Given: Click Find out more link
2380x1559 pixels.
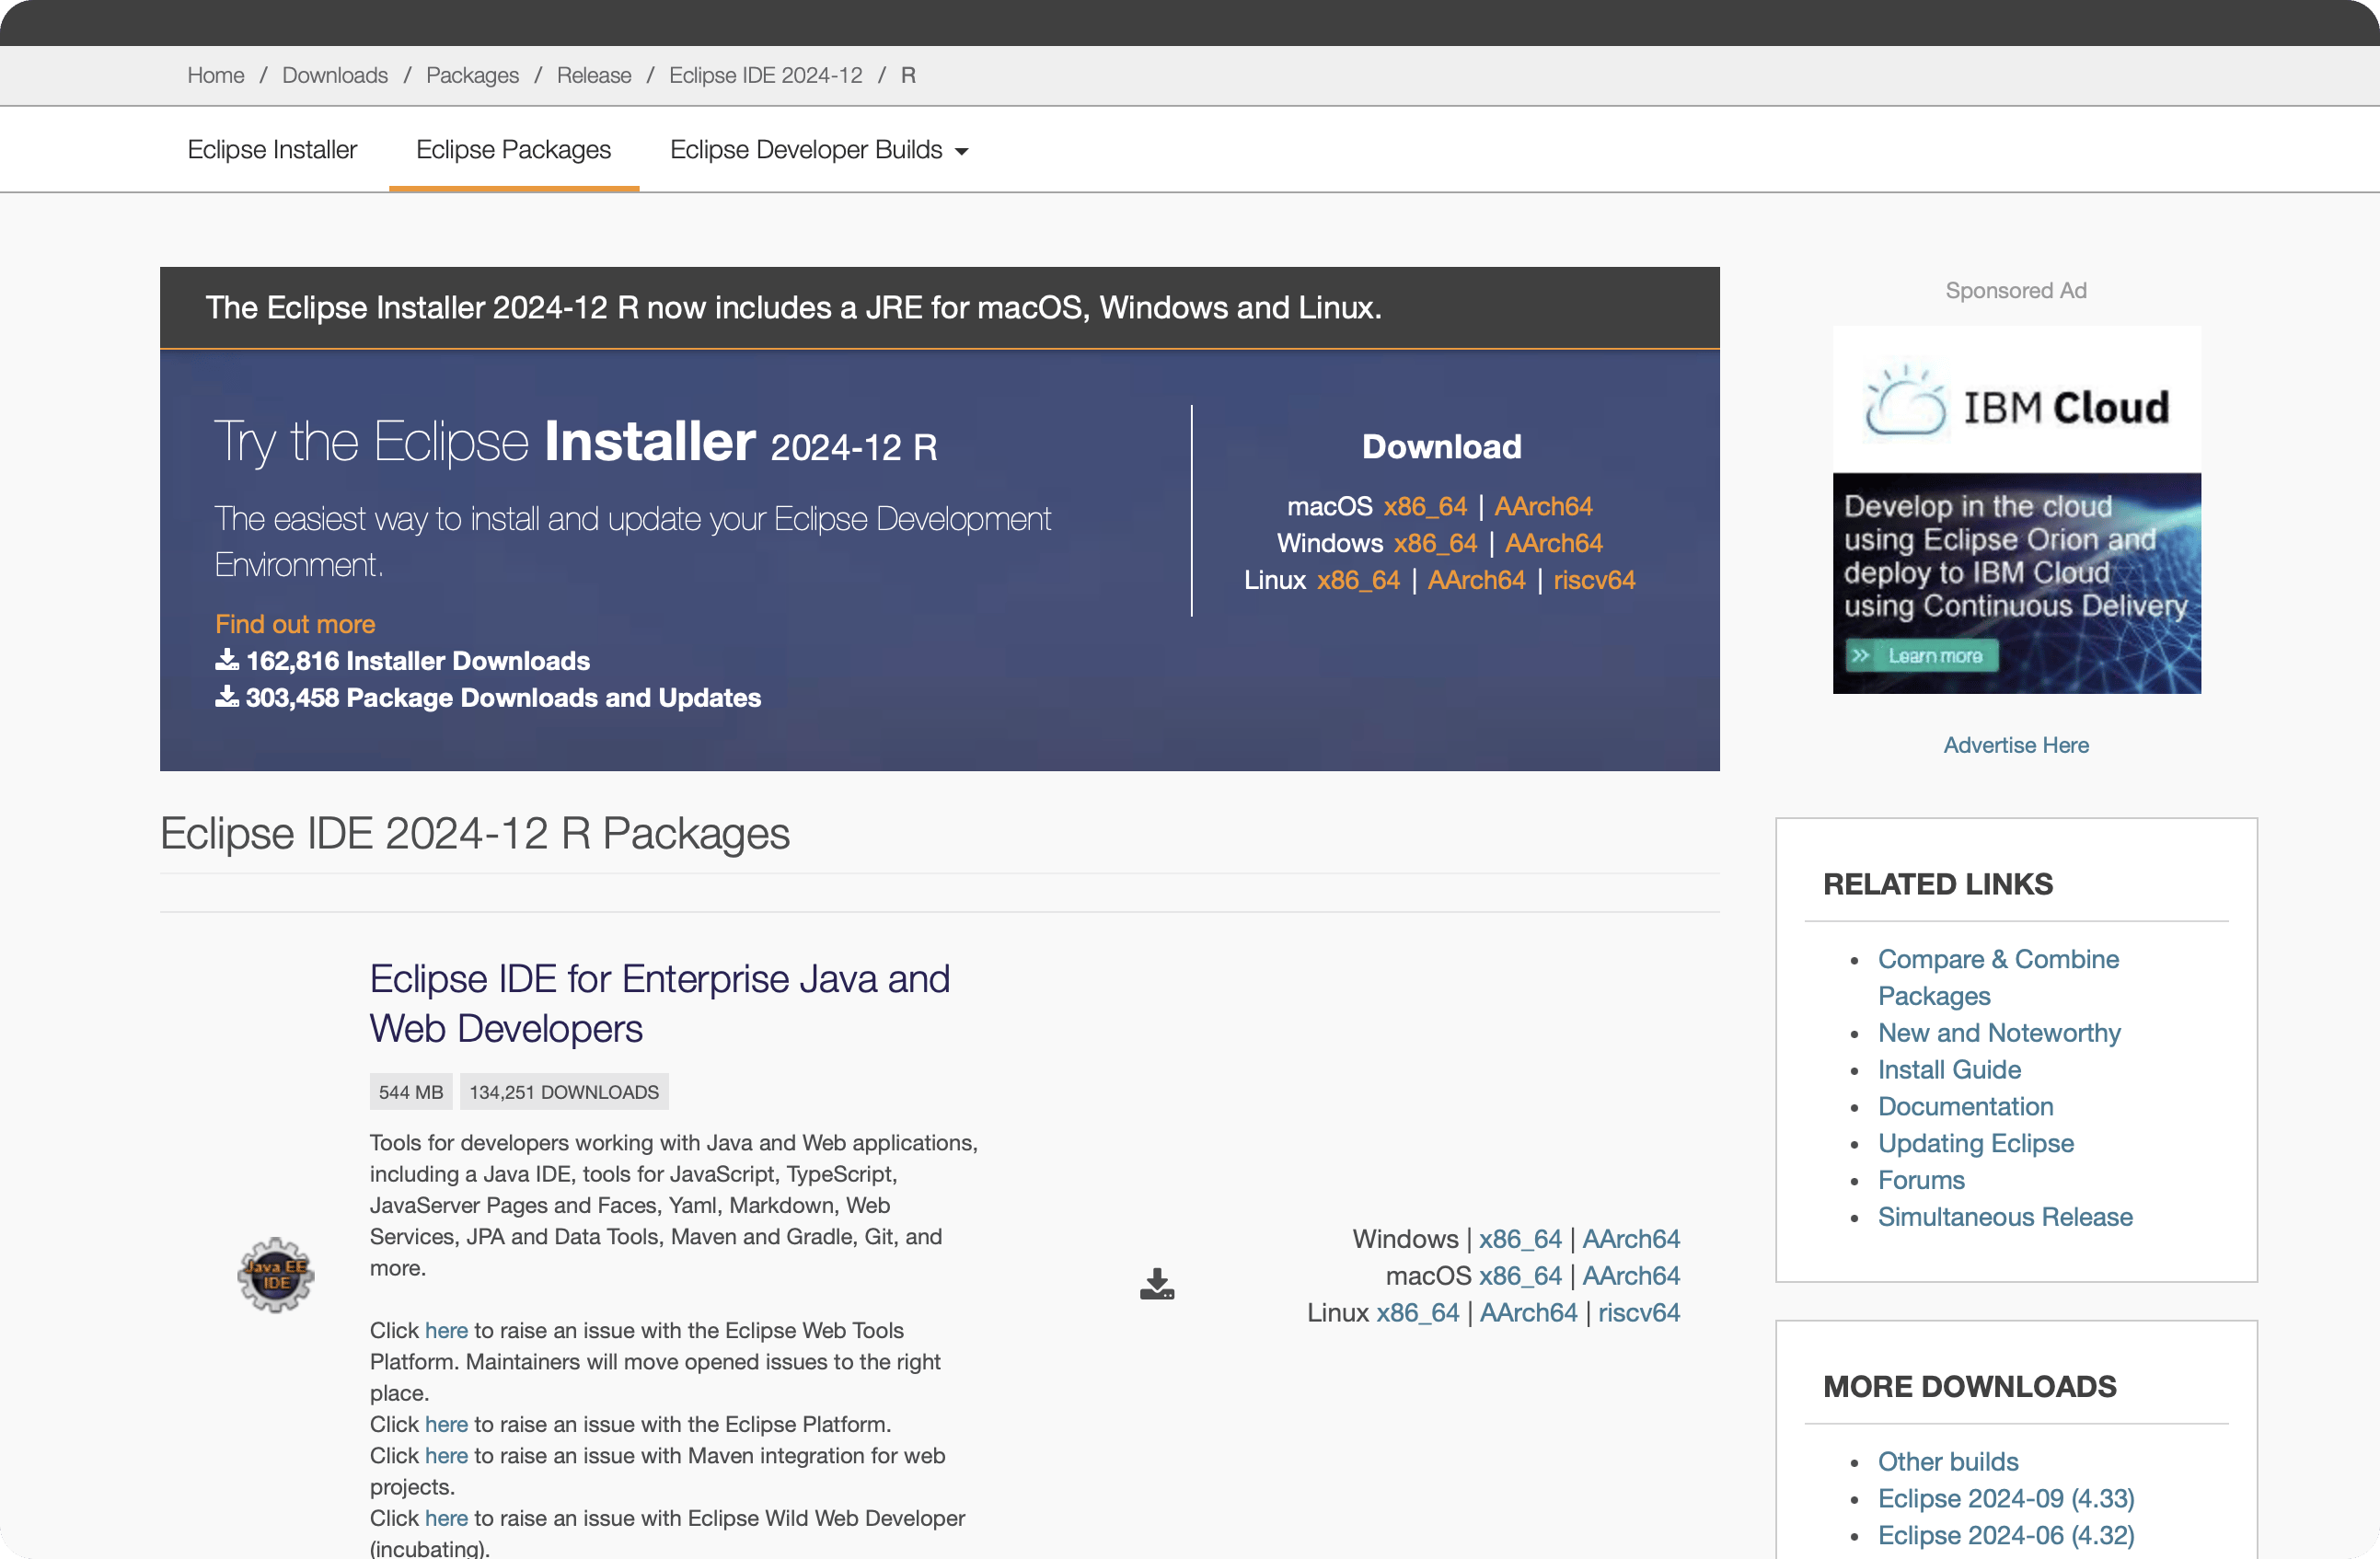Looking at the screenshot, I should (x=295, y=625).
